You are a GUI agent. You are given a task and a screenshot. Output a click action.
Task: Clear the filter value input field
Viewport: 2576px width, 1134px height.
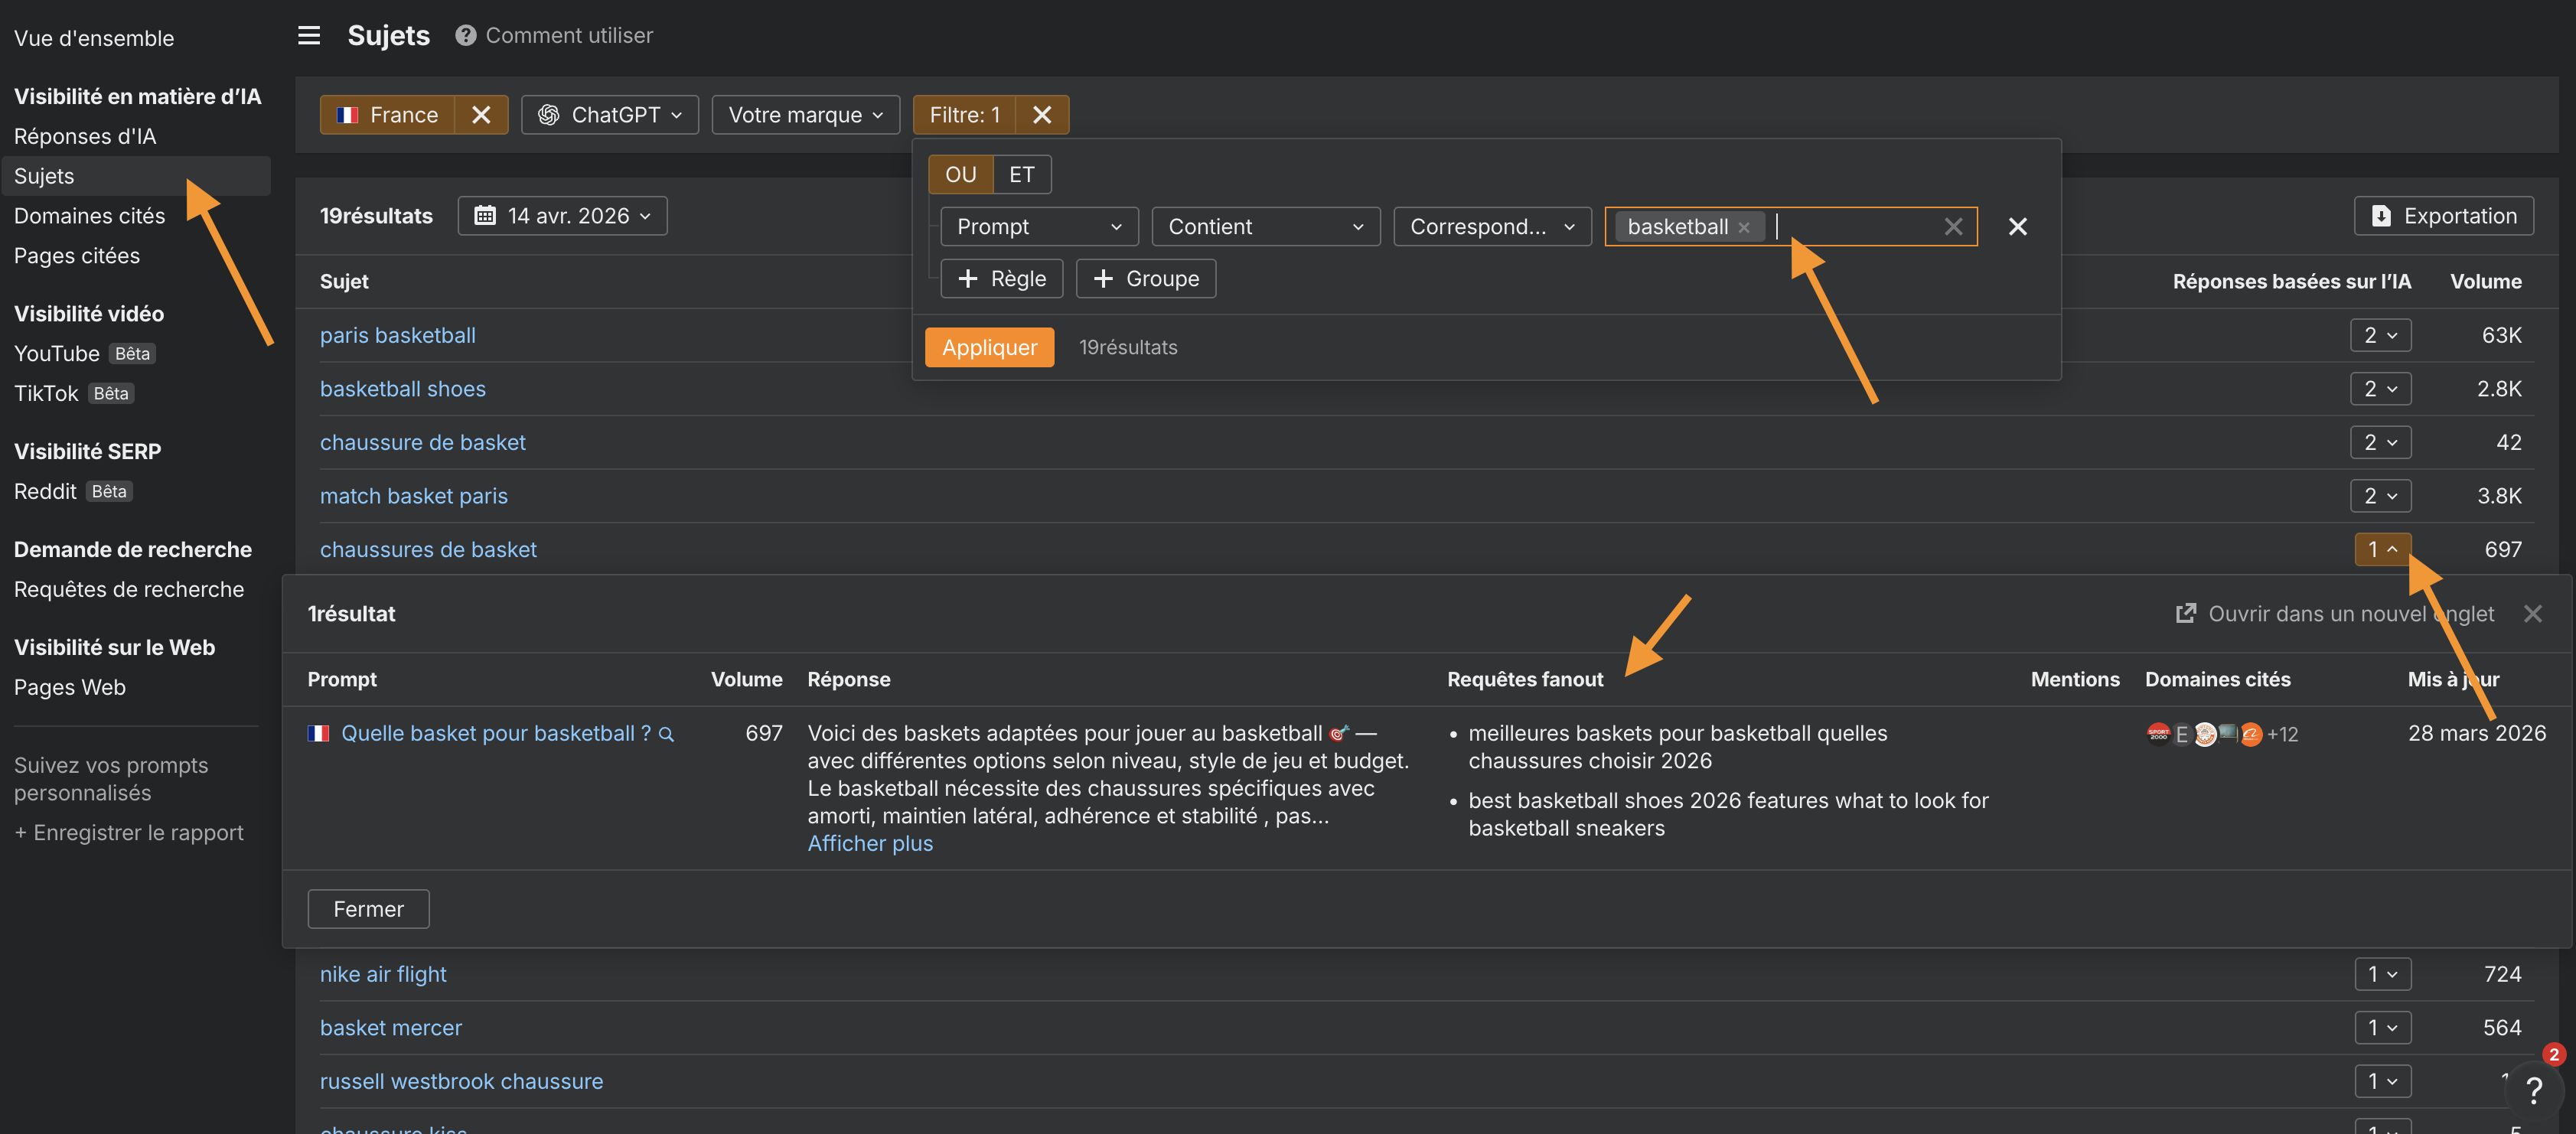coord(1952,227)
